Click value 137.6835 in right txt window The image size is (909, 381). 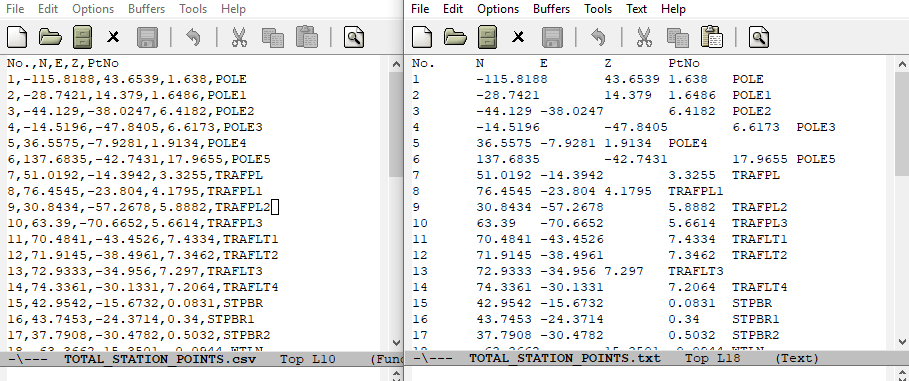click(x=508, y=159)
